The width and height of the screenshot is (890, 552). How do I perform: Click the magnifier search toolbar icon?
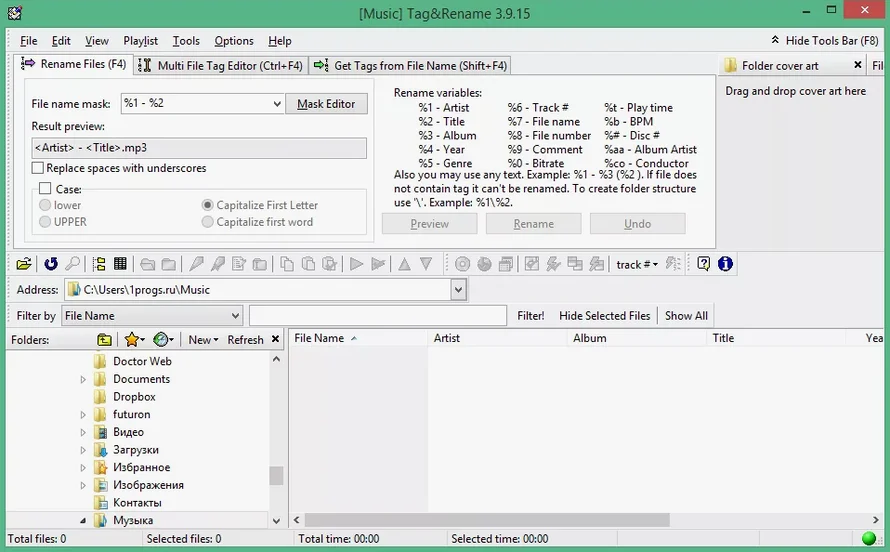click(72, 264)
